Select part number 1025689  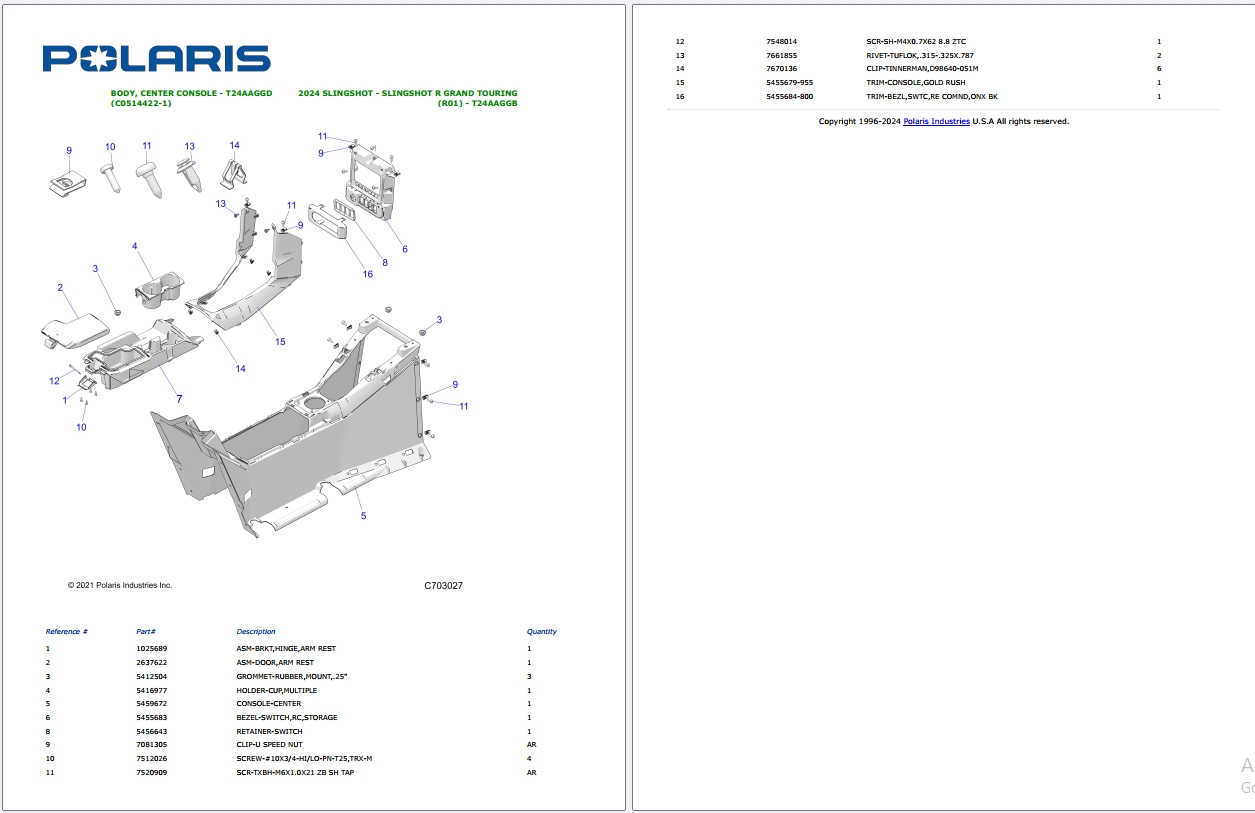pos(152,649)
